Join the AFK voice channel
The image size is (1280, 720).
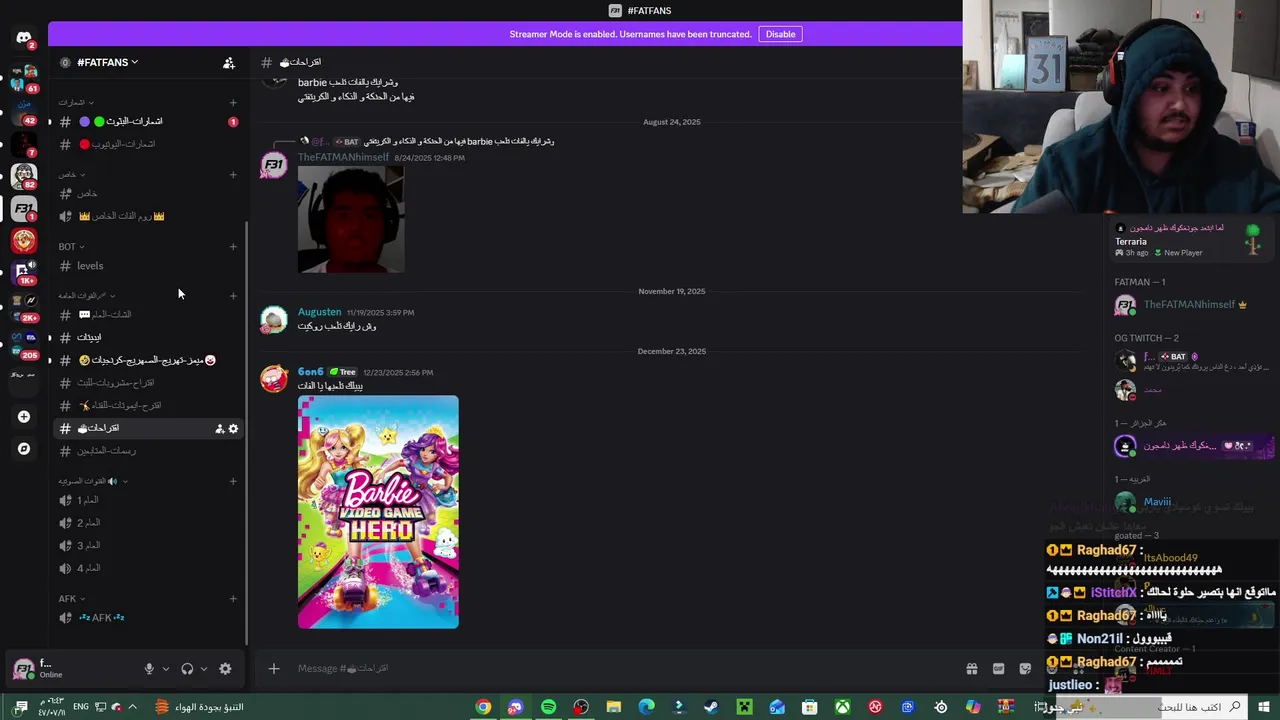[148, 618]
